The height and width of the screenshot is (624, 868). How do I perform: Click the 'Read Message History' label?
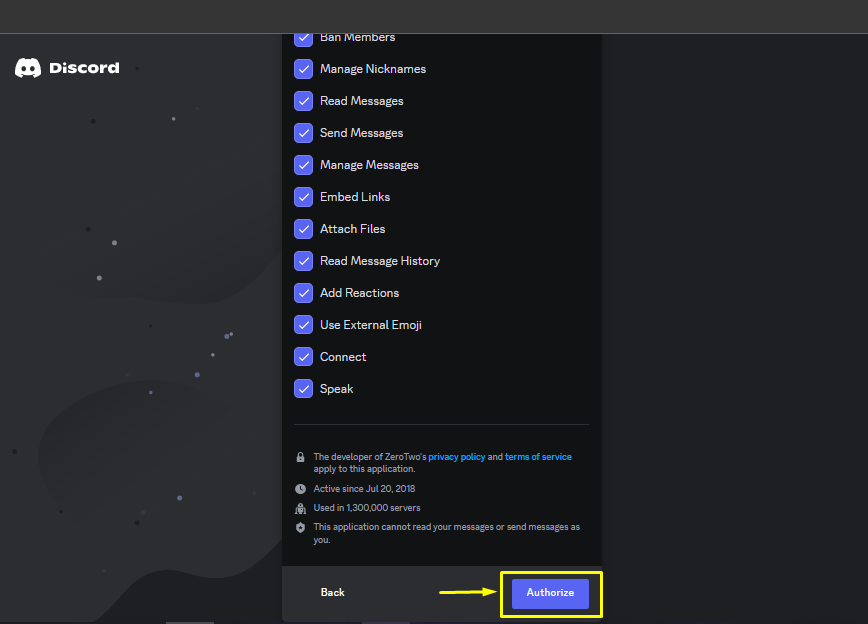[380, 261]
